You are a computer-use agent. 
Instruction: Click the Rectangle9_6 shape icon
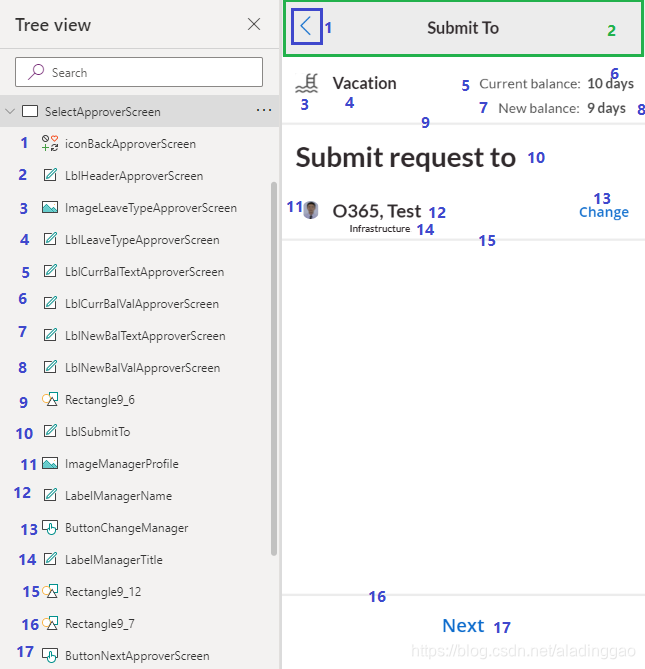click(50, 399)
